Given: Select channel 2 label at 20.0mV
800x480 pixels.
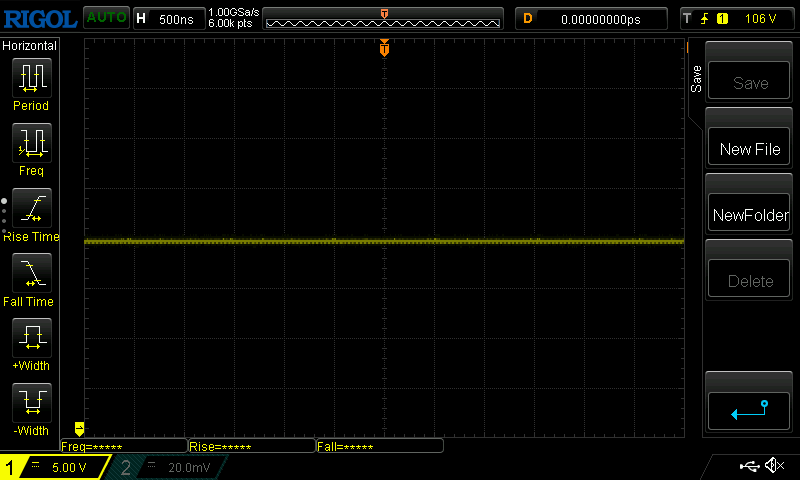Looking at the screenshot, I should (167, 467).
